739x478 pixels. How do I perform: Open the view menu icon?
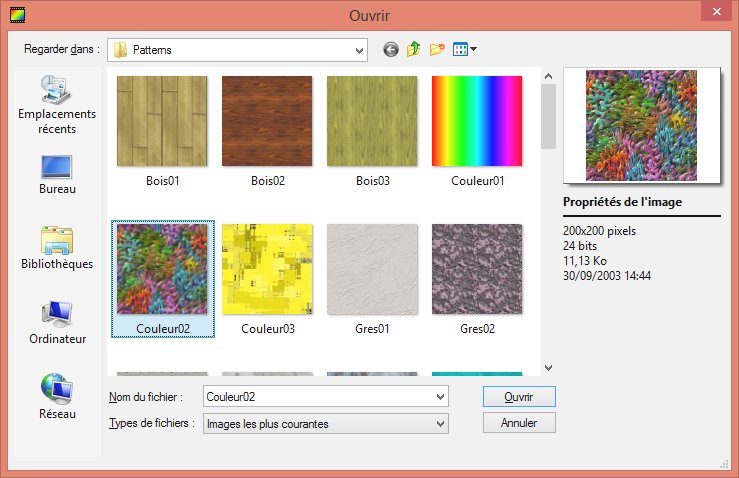(464, 49)
